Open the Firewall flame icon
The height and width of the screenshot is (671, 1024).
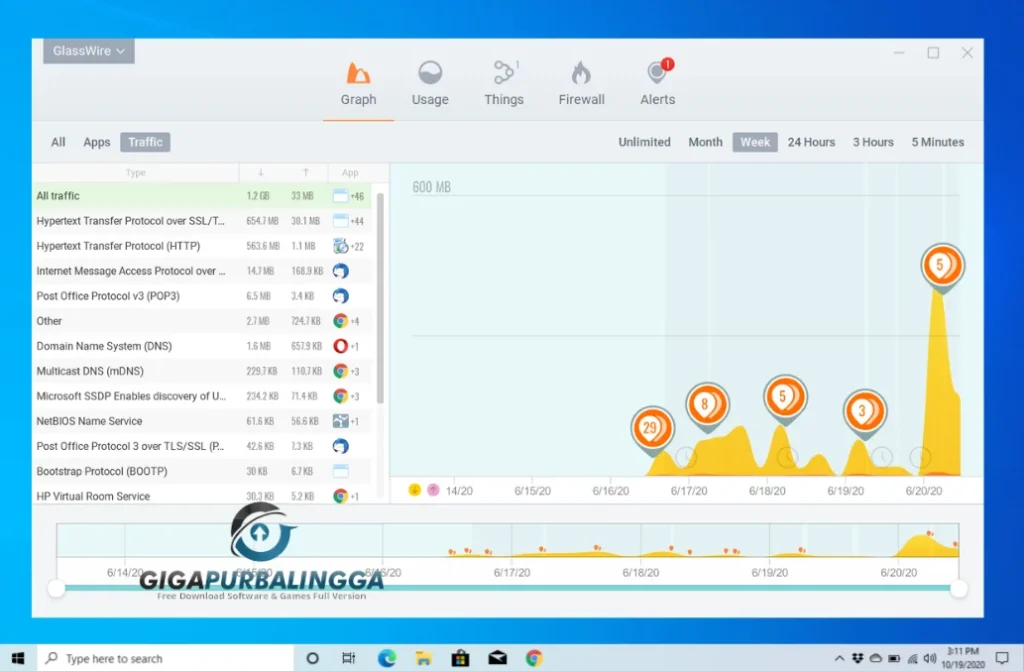click(x=581, y=70)
